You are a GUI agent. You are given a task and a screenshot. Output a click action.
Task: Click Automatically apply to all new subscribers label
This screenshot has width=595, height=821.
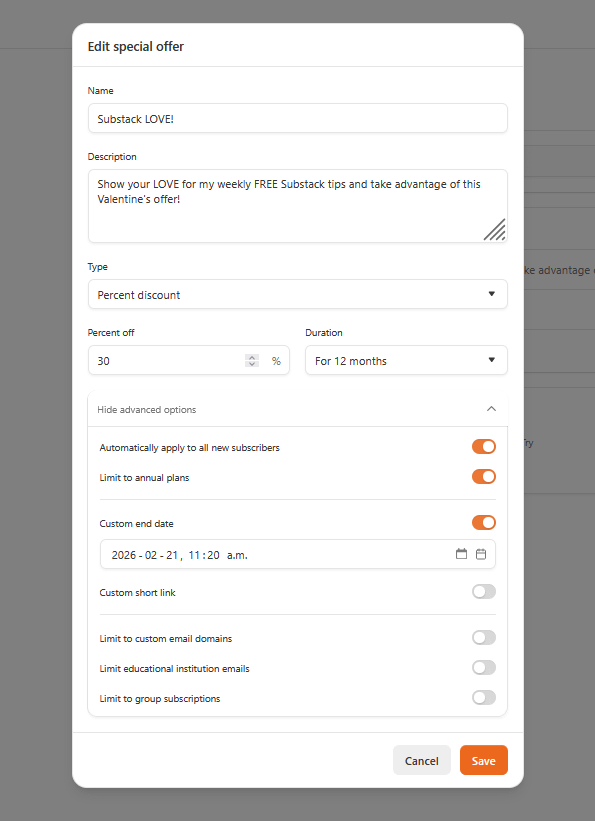(190, 448)
